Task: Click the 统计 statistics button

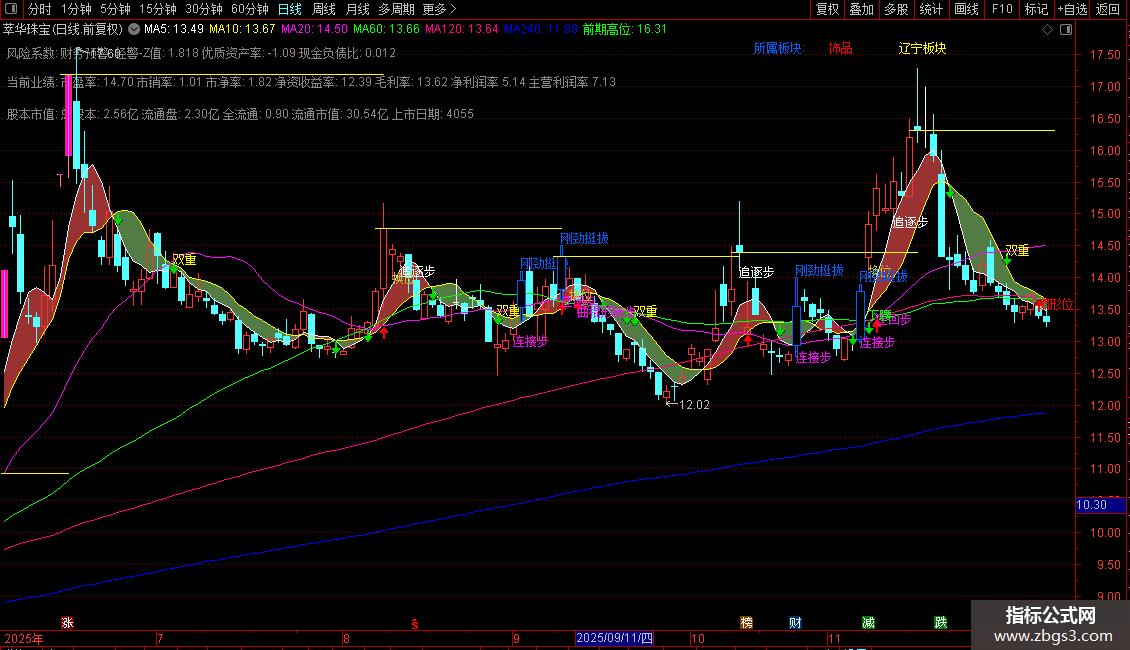Action: coord(931,9)
